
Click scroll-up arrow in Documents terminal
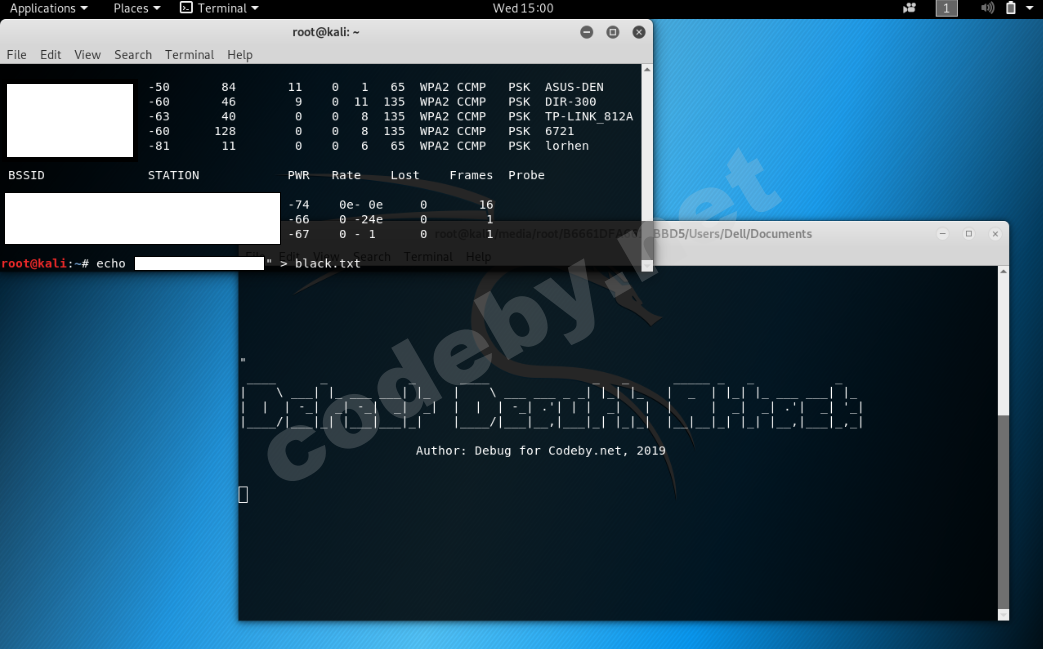coord(1004,271)
